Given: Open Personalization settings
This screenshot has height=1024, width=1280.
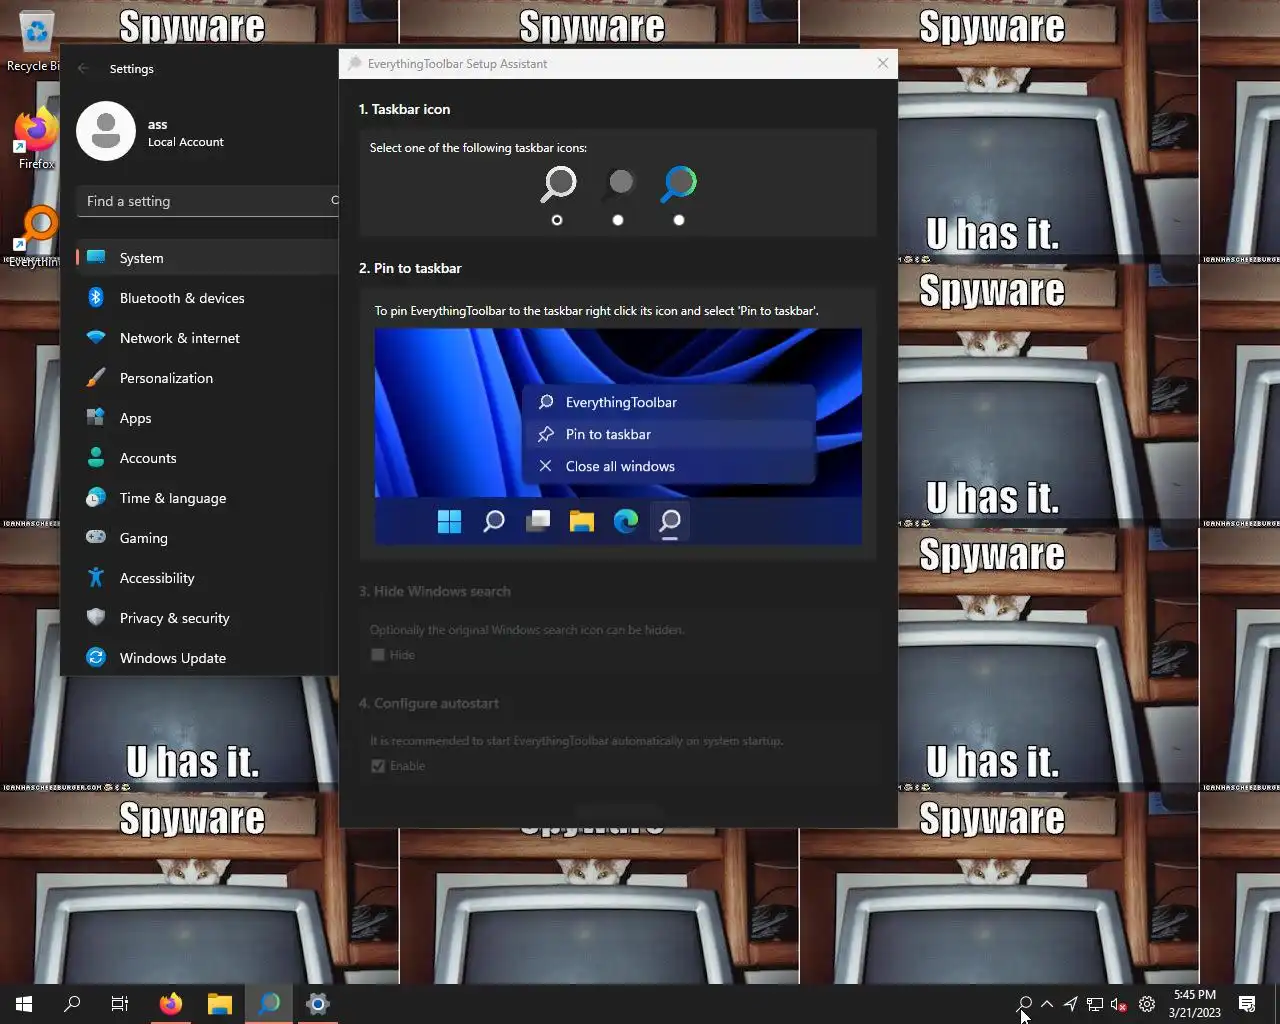Looking at the screenshot, I should pos(208,378).
